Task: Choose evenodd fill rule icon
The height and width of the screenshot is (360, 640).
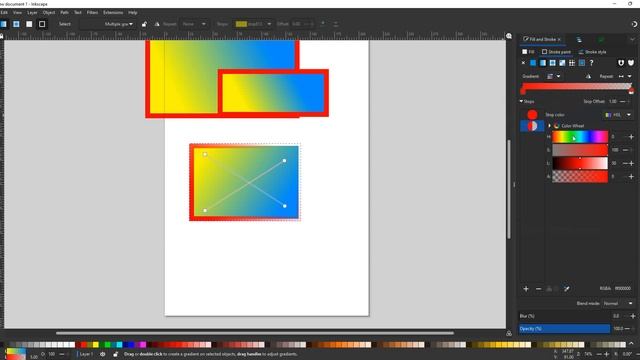Action: [621, 63]
